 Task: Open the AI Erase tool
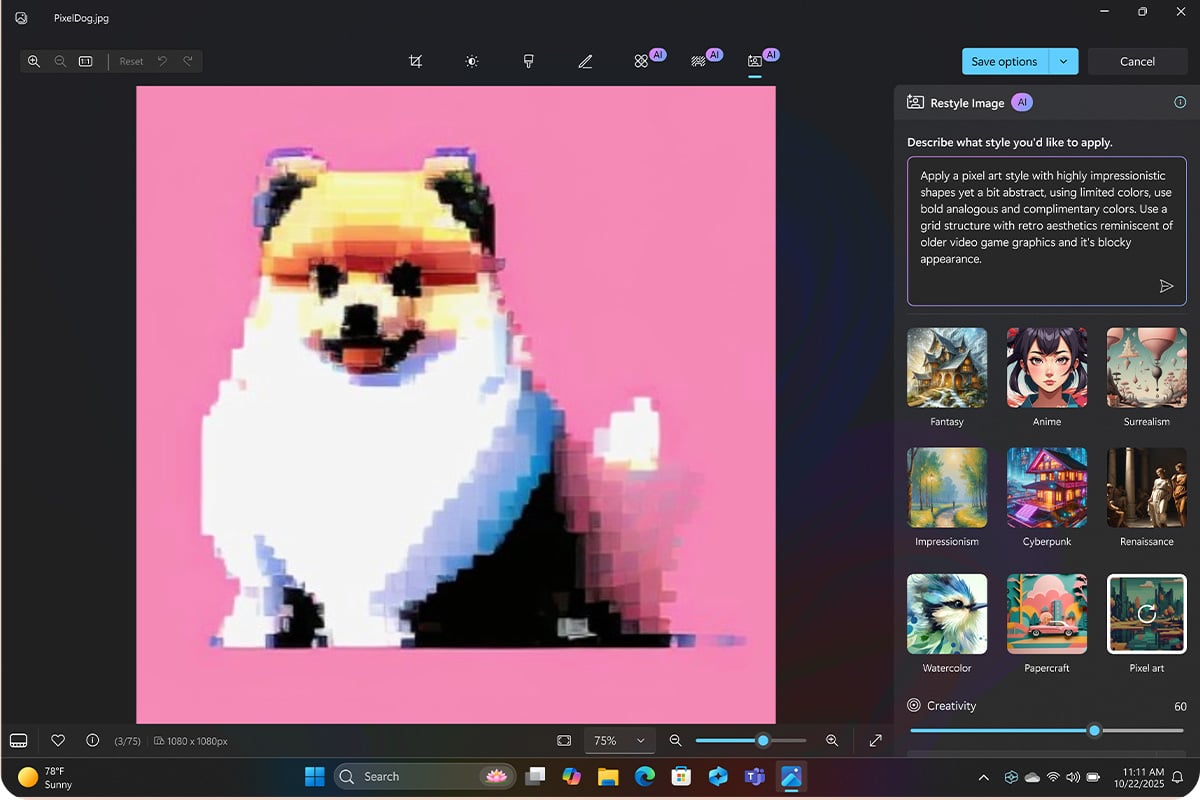click(x=642, y=61)
